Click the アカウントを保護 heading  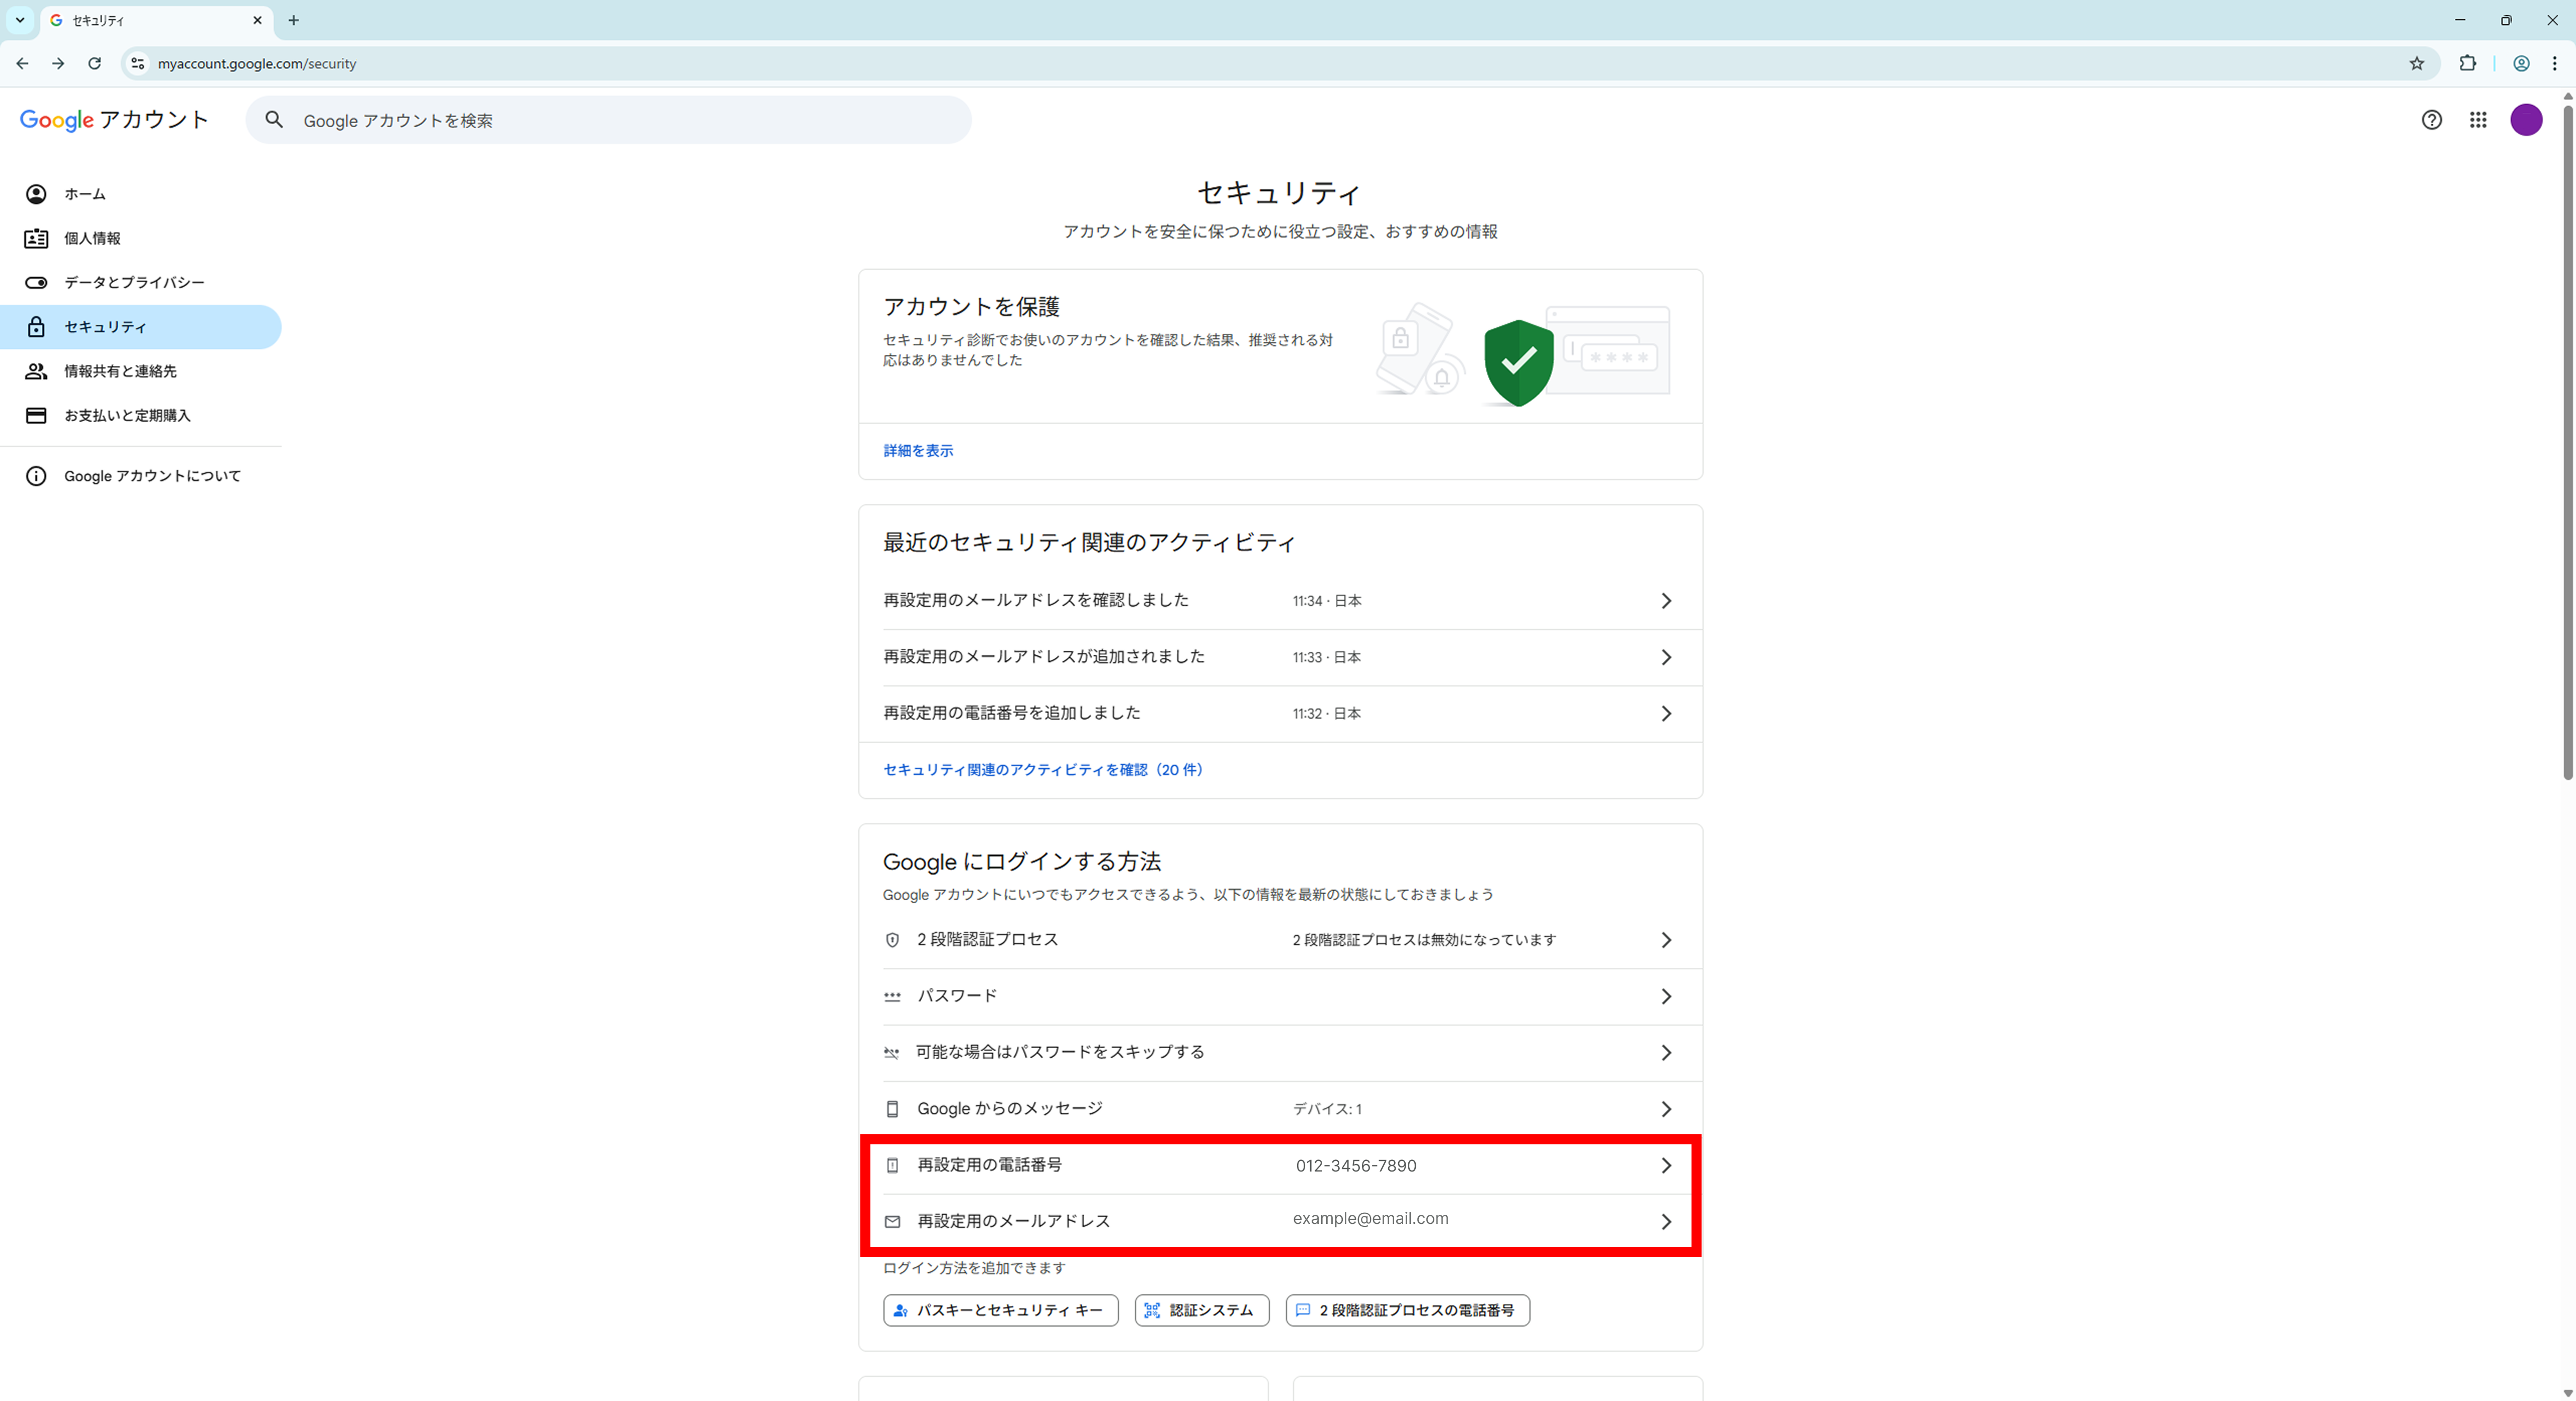click(971, 306)
